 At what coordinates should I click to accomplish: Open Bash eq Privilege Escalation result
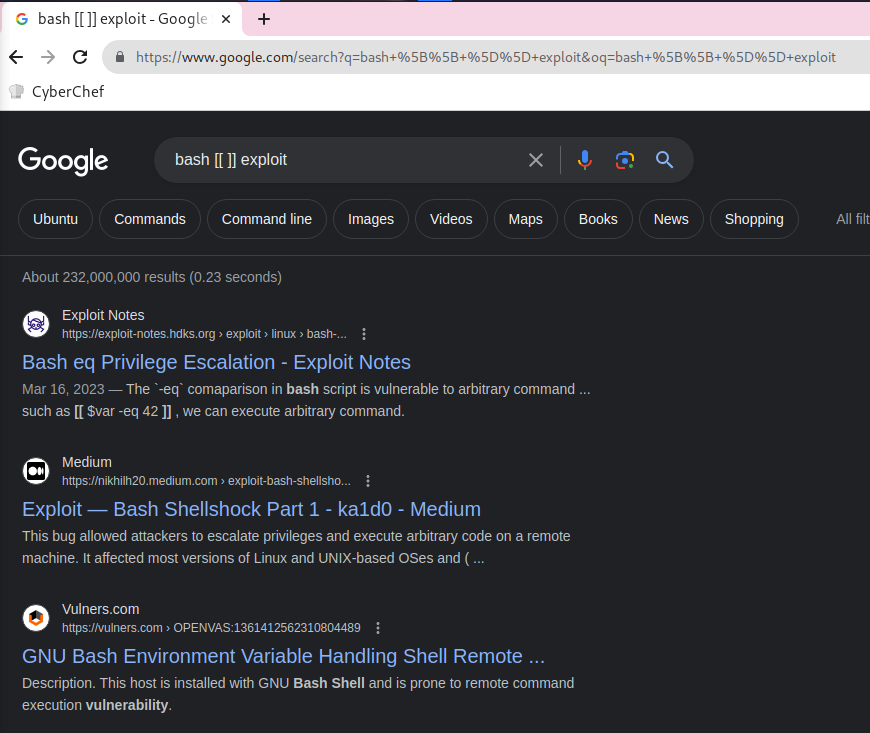click(x=216, y=362)
